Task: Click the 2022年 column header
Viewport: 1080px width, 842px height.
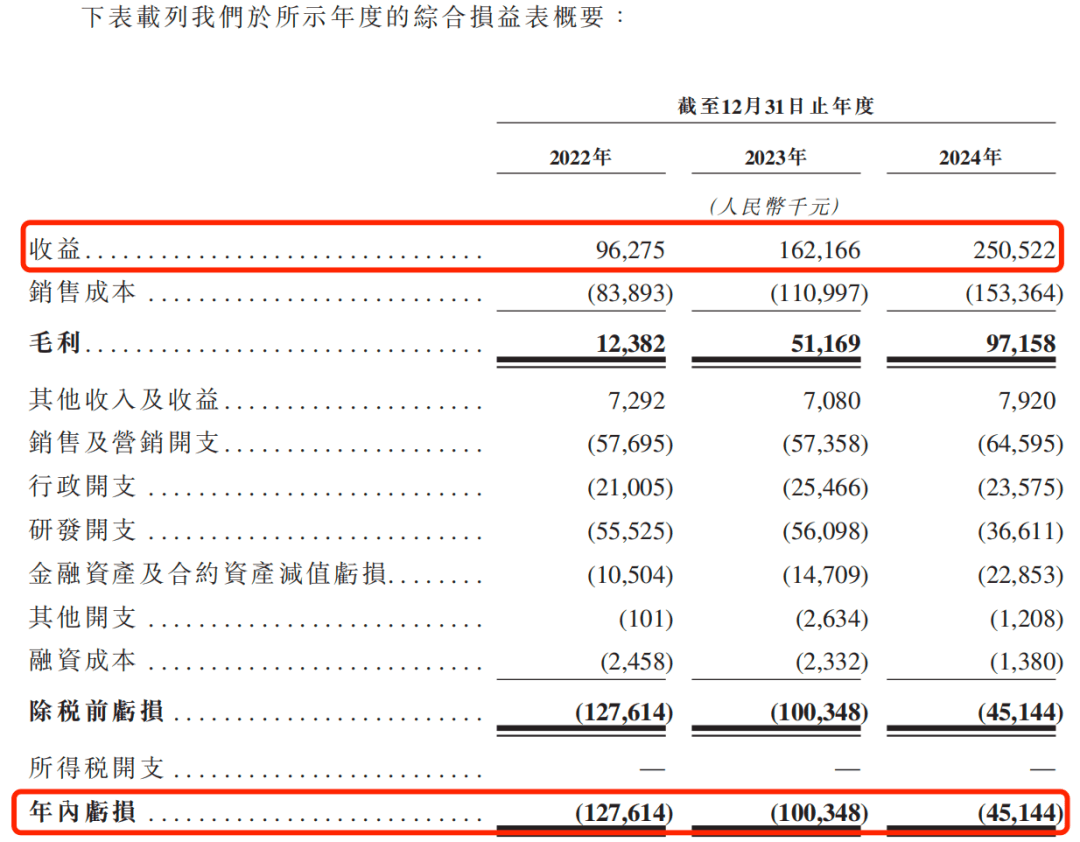Action: point(580,158)
